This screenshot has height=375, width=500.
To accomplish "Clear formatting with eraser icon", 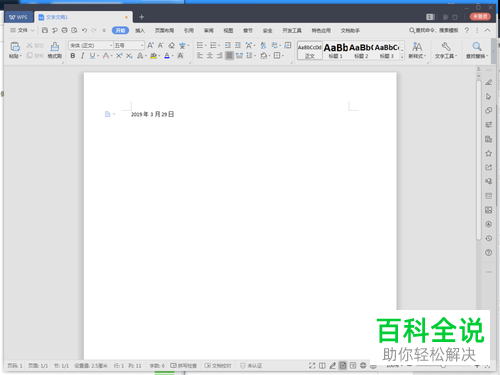I will pyautogui.click(x=171, y=45).
